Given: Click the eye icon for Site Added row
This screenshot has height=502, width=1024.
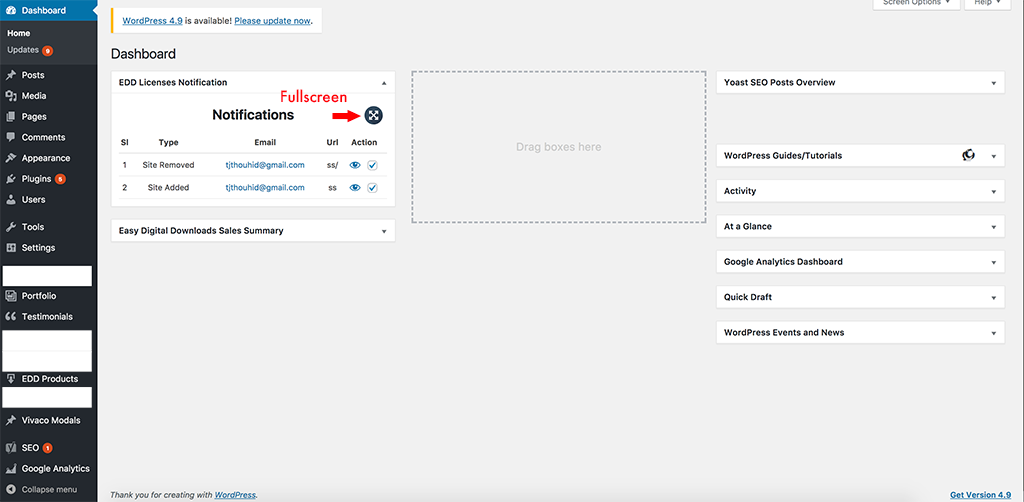Looking at the screenshot, I should point(355,188).
